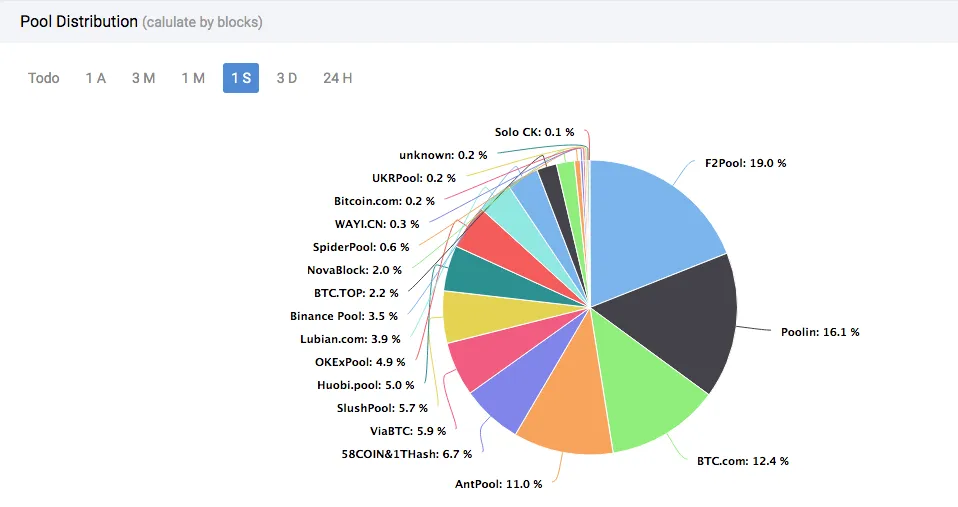Click the Huobi.pool: 5.0 % label
The width and height of the screenshot is (958, 507).
tap(365, 385)
